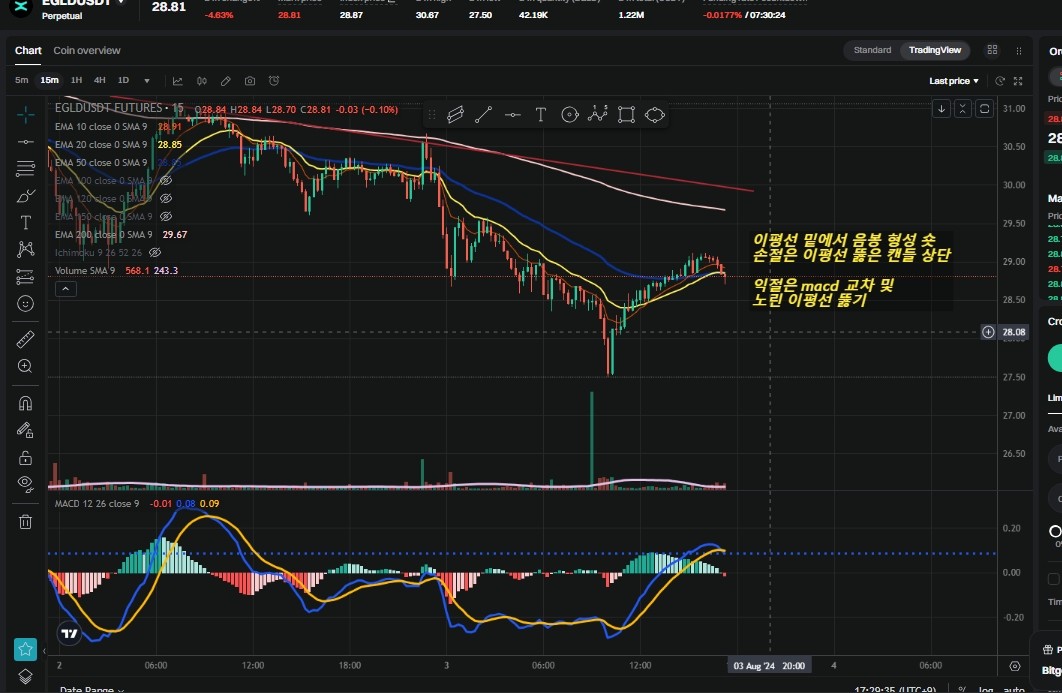The height and width of the screenshot is (693, 1062).
Task: Remove drawings with trash icon
Action: coord(25,522)
